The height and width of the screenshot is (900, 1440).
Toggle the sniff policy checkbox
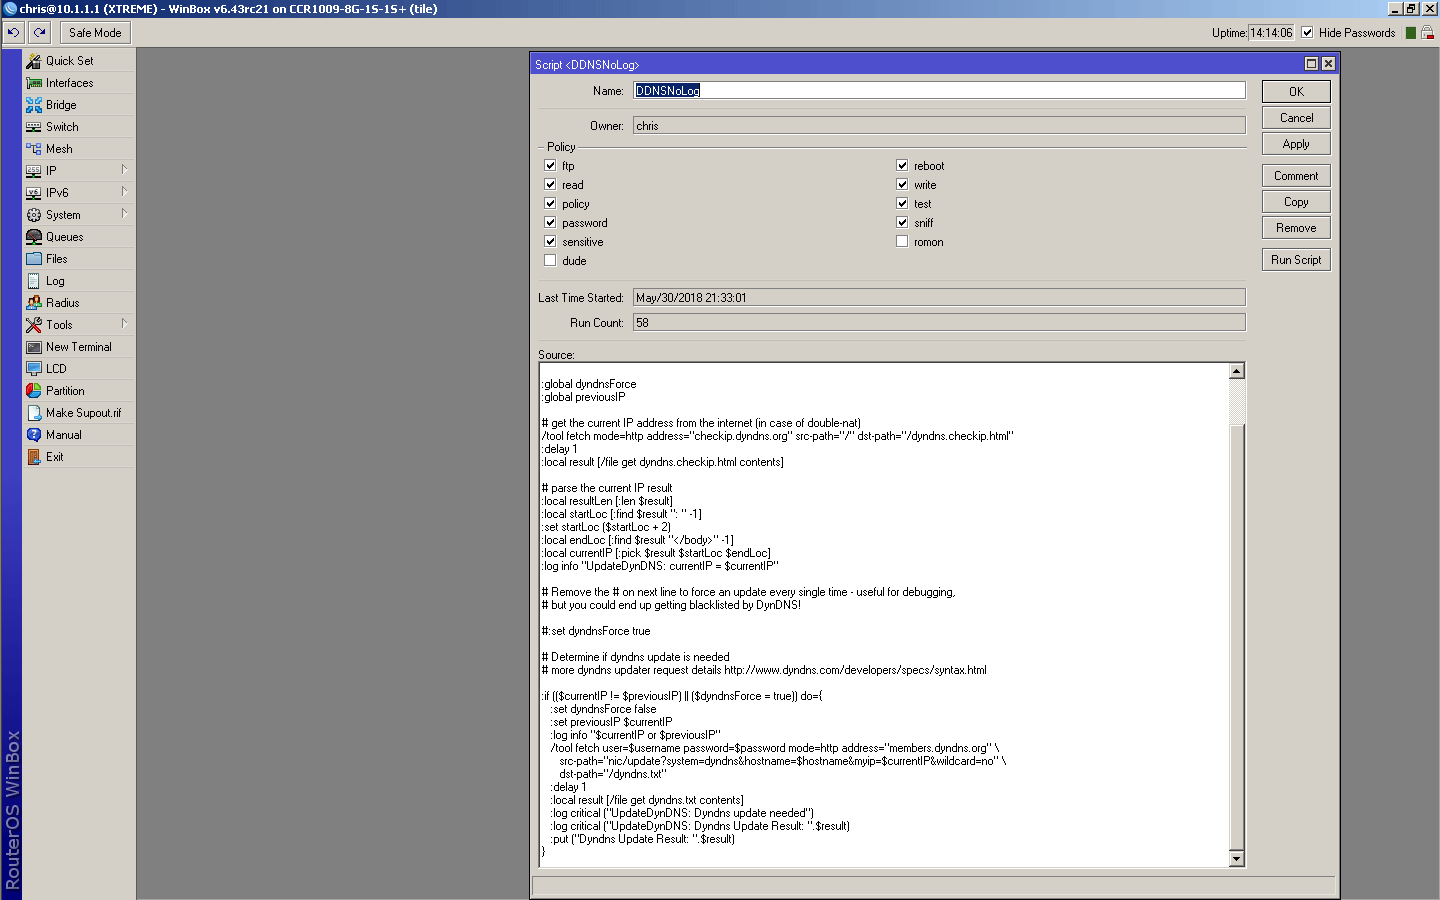point(902,222)
